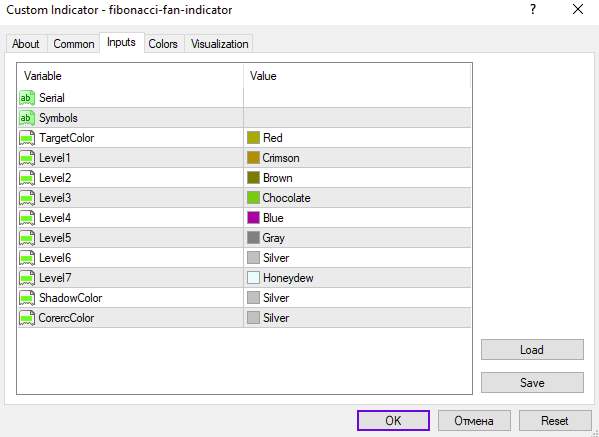Load saved input settings
The height and width of the screenshot is (437, 599).
(532, 350)
